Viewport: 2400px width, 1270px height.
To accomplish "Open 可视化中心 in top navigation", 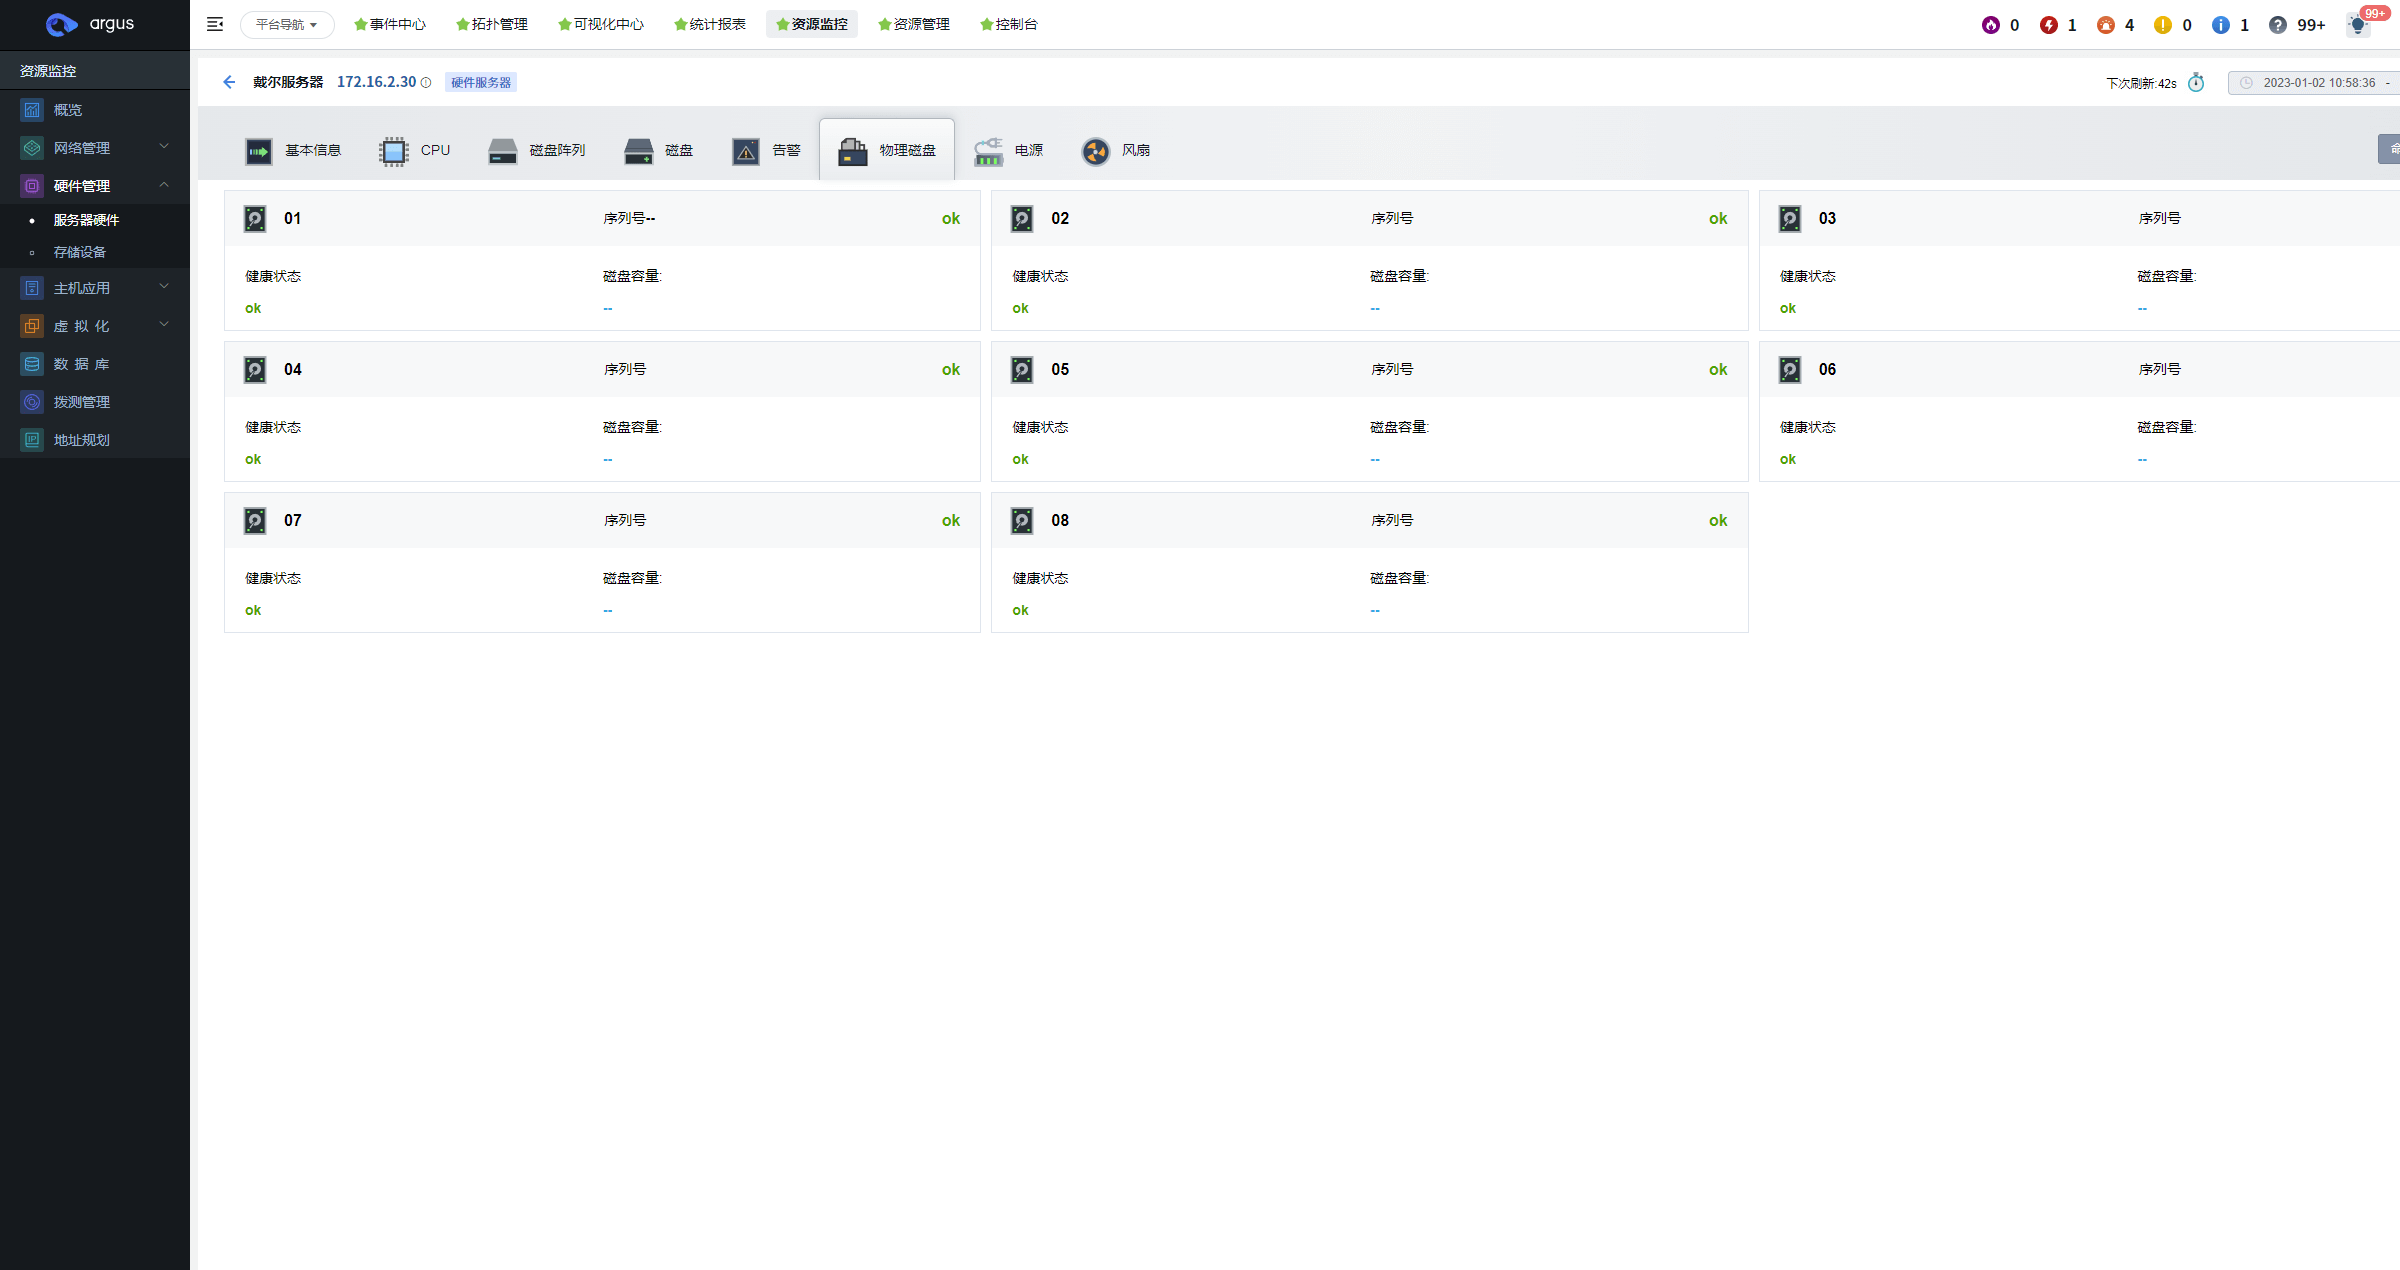I will [x=601, y=24].
